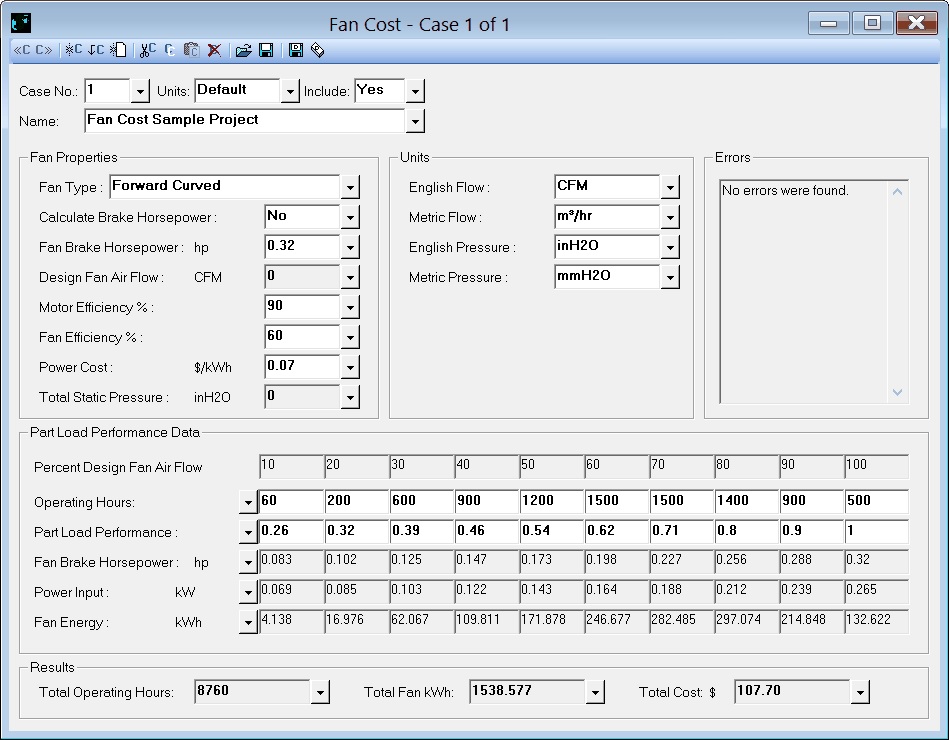Click the Power Cost 0.07 field
Viewport: 949px width, 740px height.
pyautogui.click(x=302, y=367)
